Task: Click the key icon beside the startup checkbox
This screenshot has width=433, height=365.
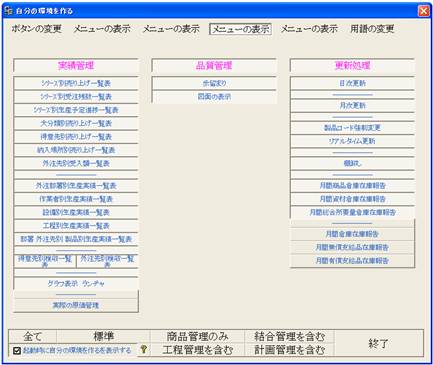Action: click(144, 349)
